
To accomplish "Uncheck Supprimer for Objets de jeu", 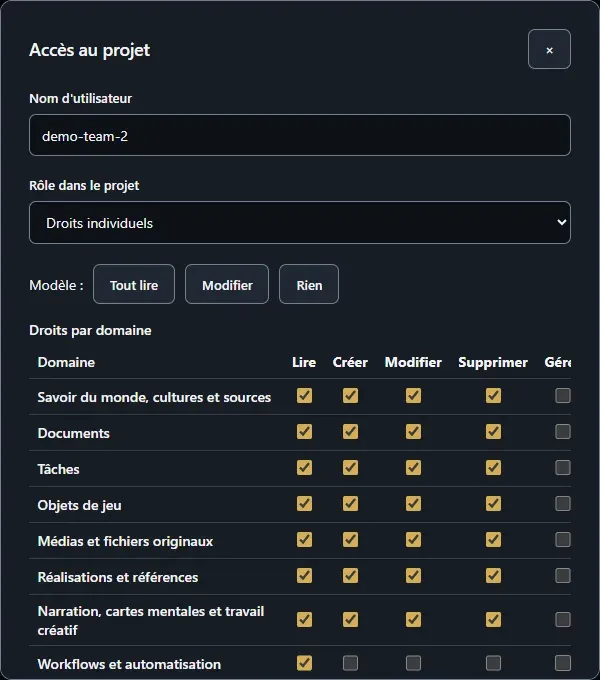I will 493,503.
